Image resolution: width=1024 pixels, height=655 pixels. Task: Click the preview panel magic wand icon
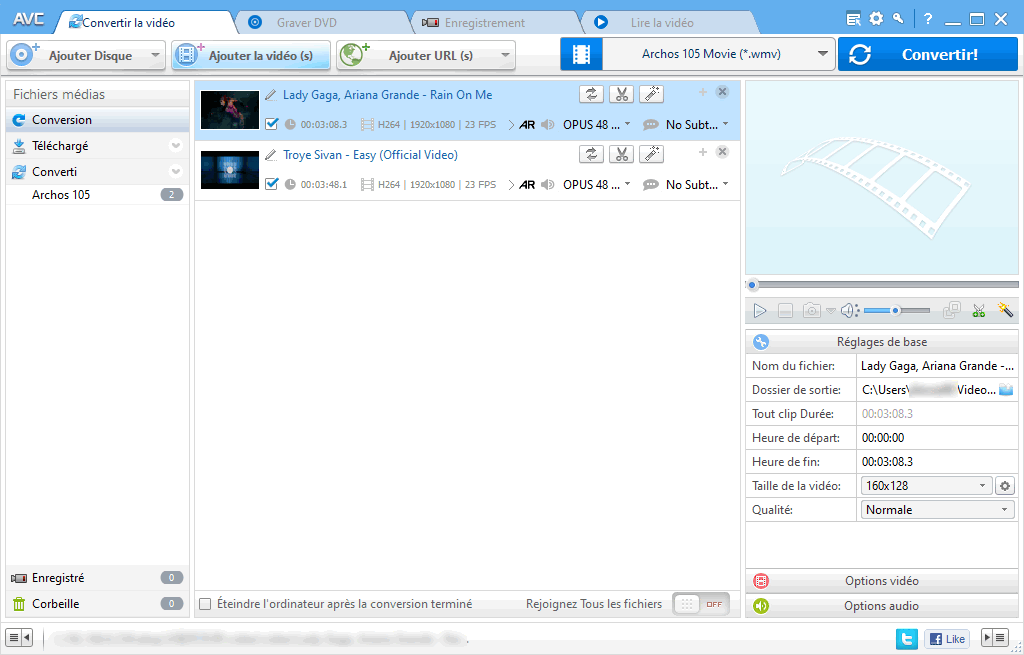pyautogui.click(x=1005, y=310)
